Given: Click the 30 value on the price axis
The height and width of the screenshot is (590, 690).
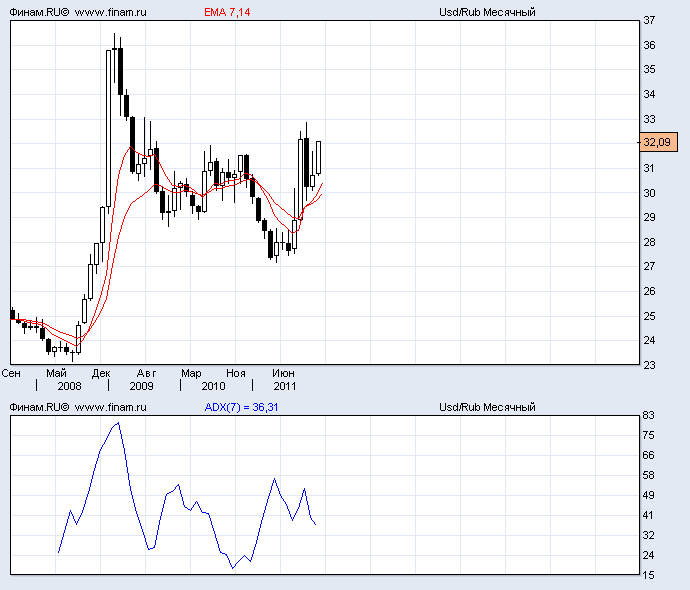Looking at the screenshot, I should 649,193.
